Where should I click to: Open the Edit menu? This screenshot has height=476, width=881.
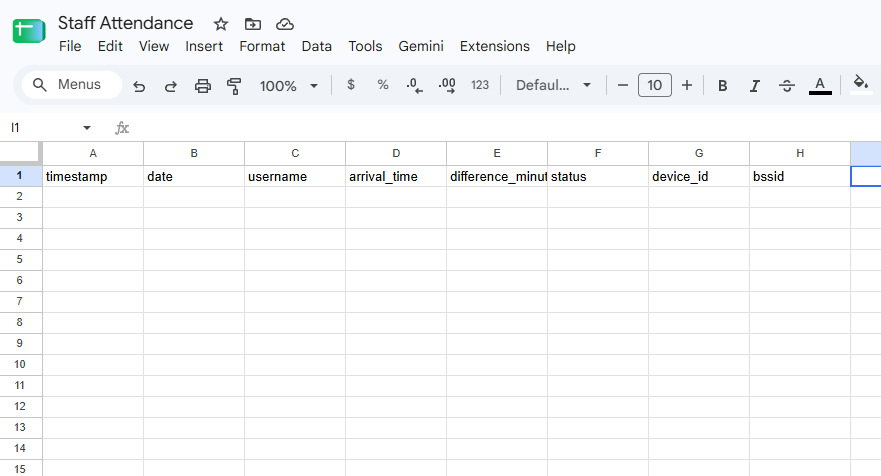tap(110, 46)
